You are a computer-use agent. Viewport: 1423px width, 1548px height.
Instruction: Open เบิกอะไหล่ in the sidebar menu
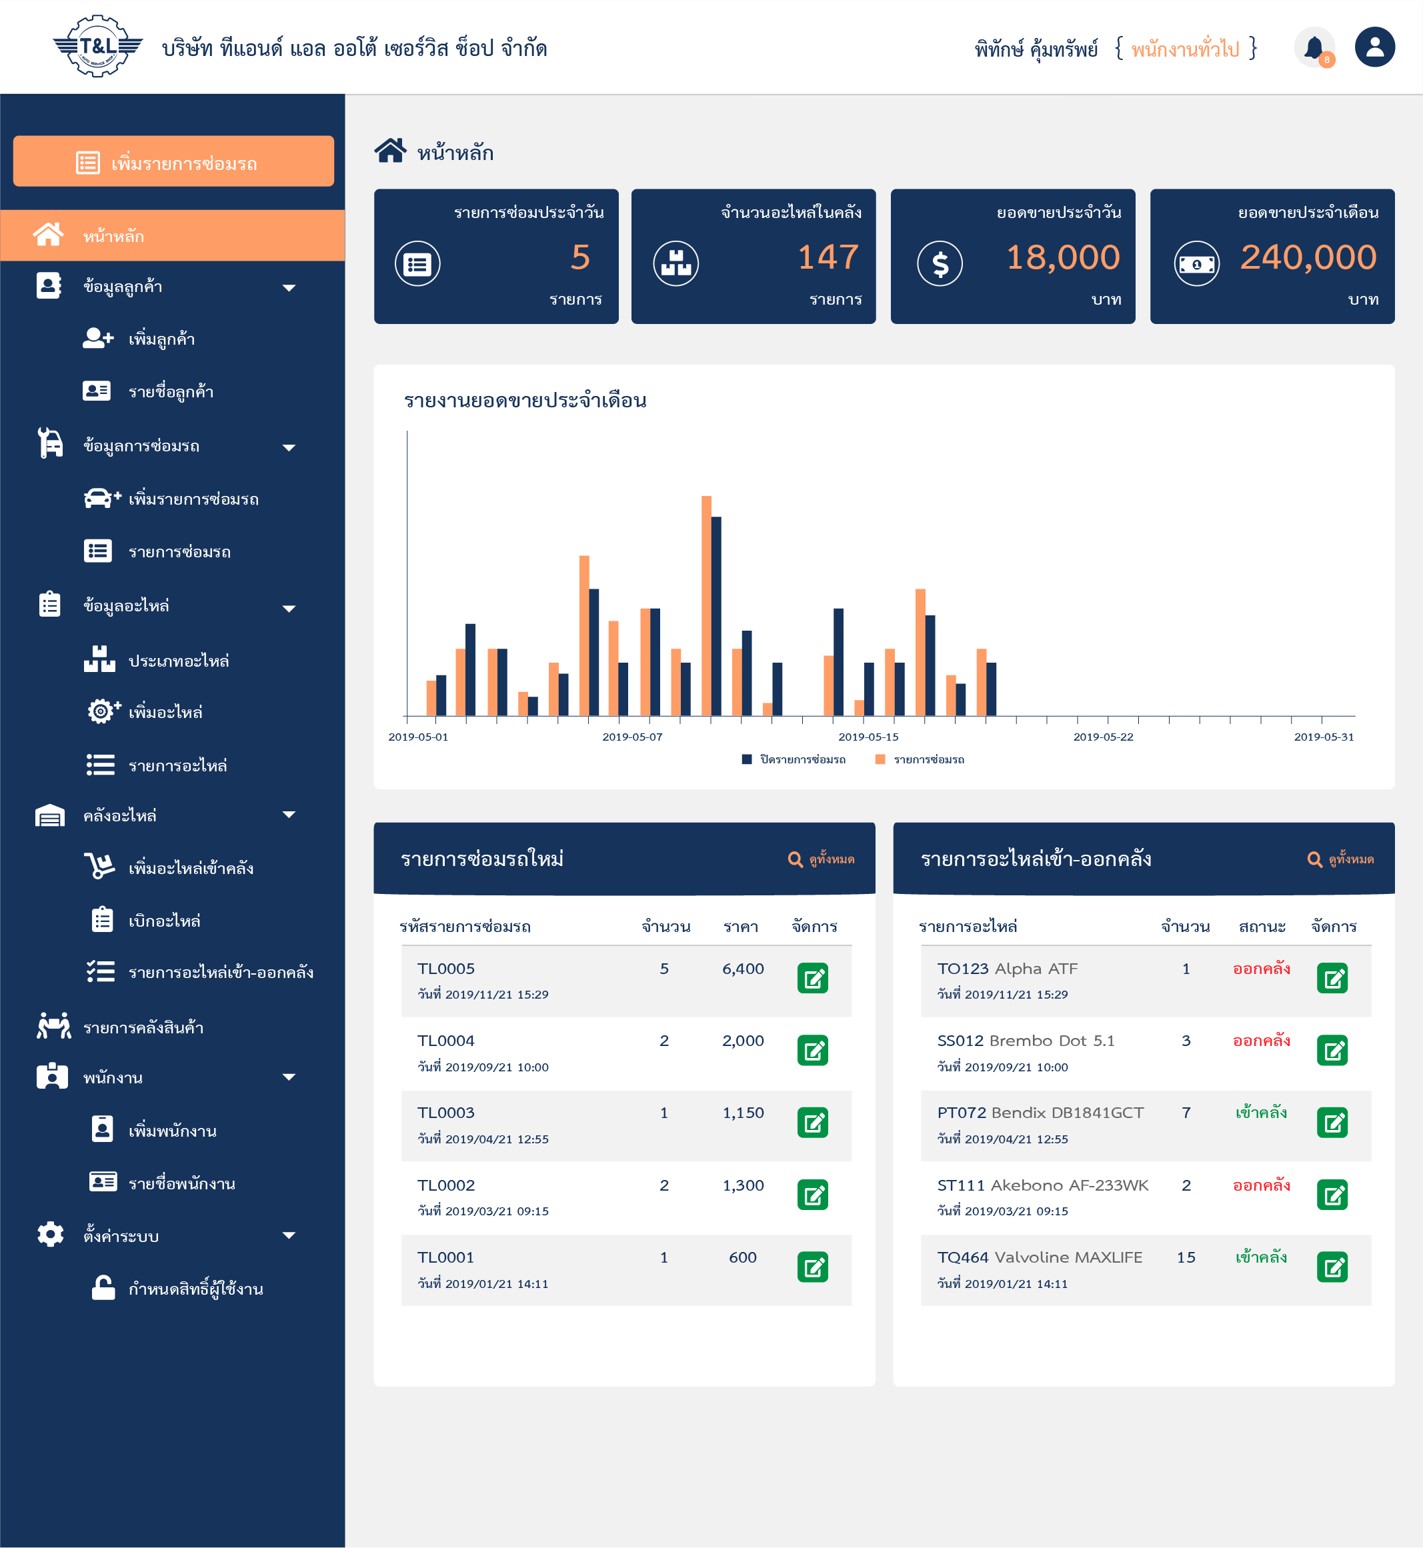pyautogui.click(x=164, y=920)
